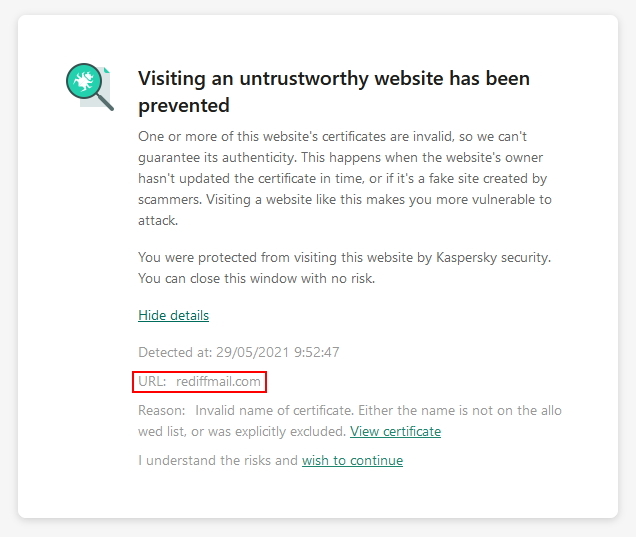Click the 'URL:' label
This screenshot has height=537, width=636.
tap(152, 381)
